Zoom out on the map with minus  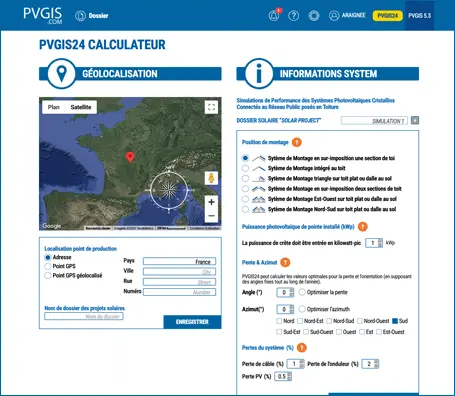pyautogui.click(x=211, y=216)
